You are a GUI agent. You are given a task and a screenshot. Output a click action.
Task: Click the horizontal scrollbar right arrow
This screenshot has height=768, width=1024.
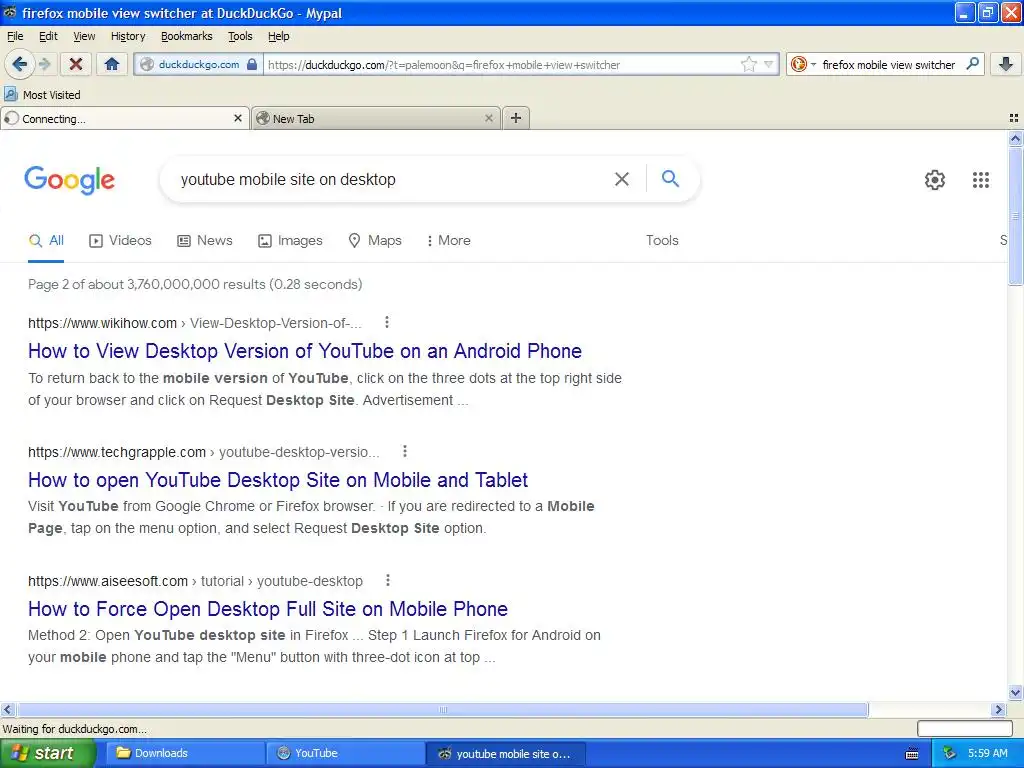click(x=997, y=709)
